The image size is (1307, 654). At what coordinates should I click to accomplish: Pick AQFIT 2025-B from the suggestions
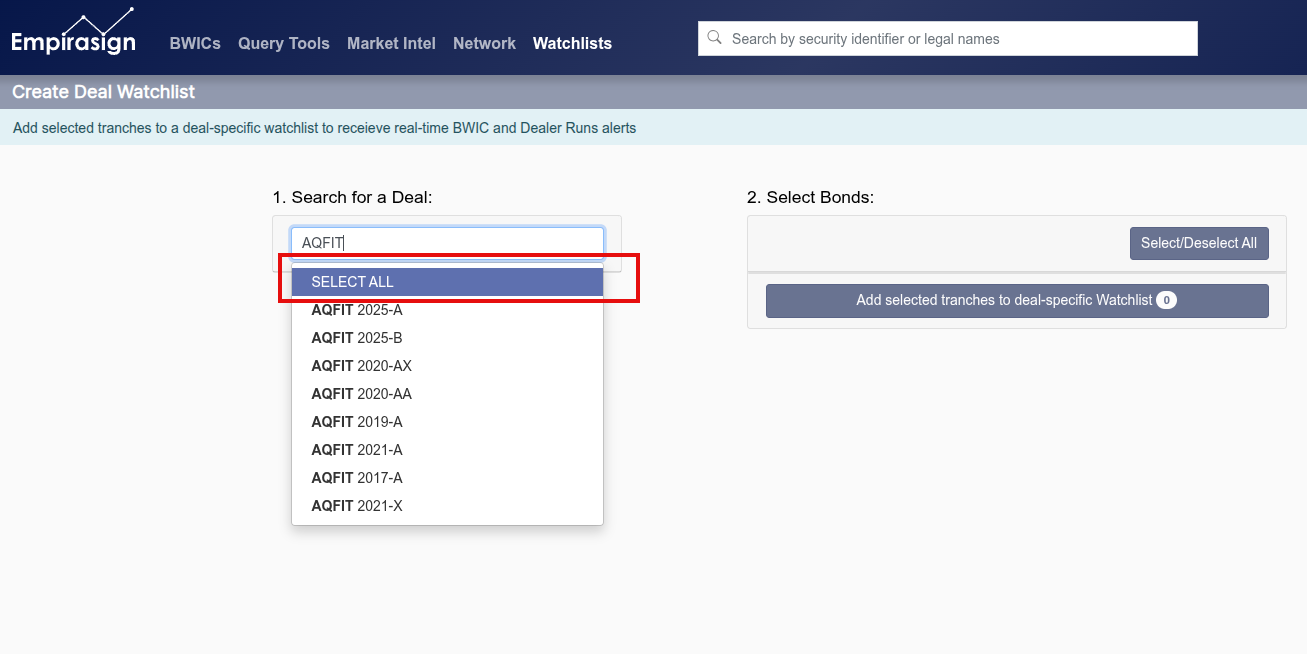(x=447, y=338)
